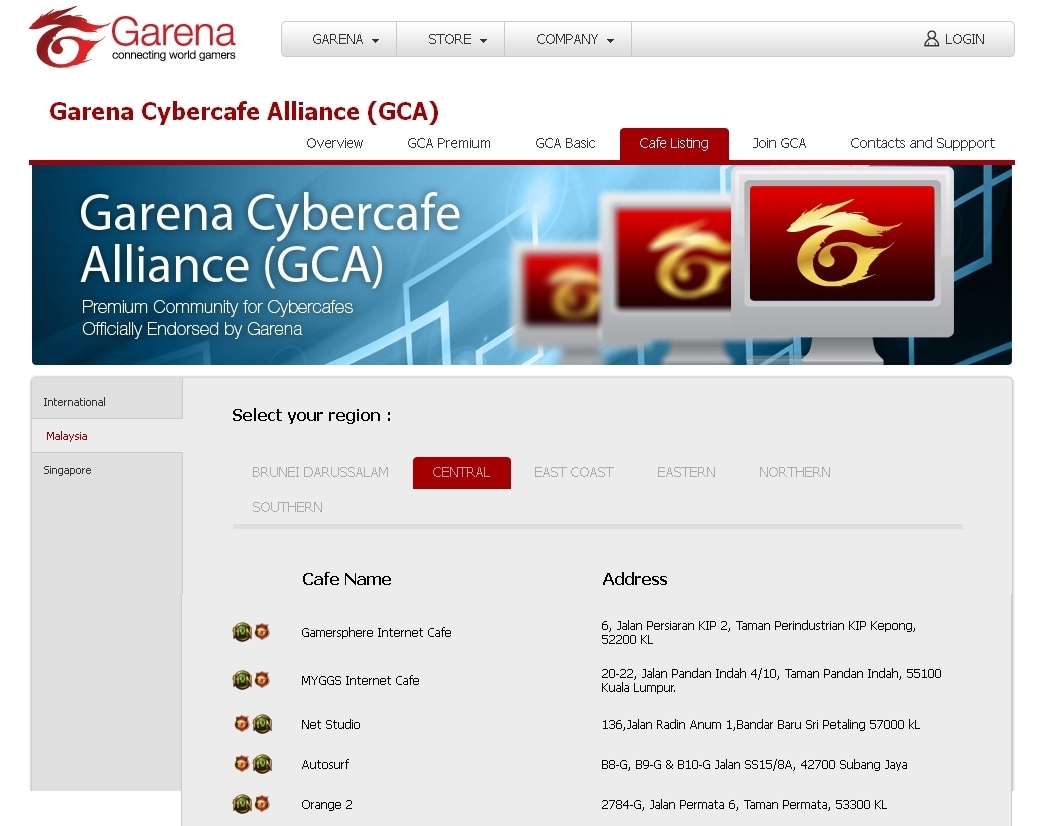Click the Address column header

coord(635,579)
